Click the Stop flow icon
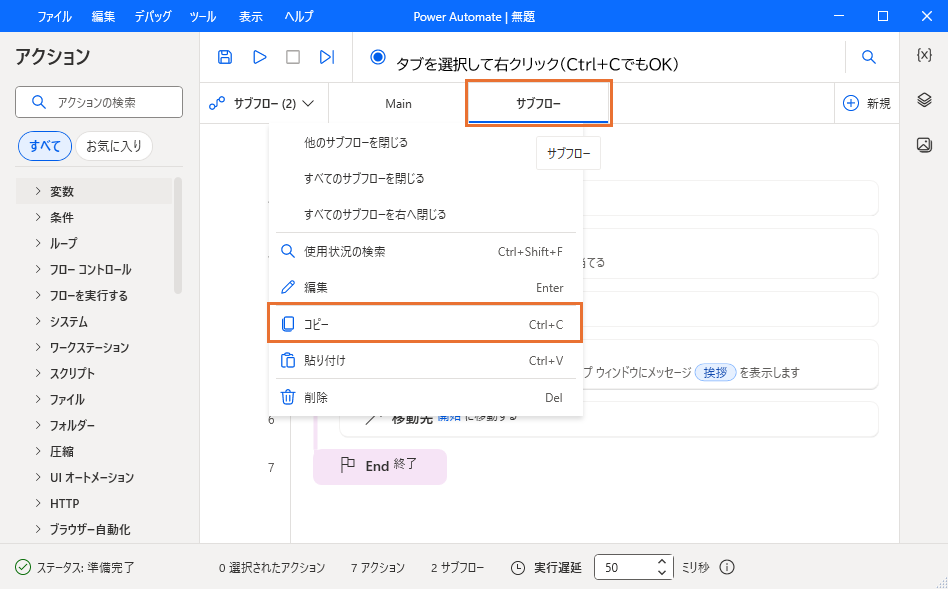 (x=293, y=57)
